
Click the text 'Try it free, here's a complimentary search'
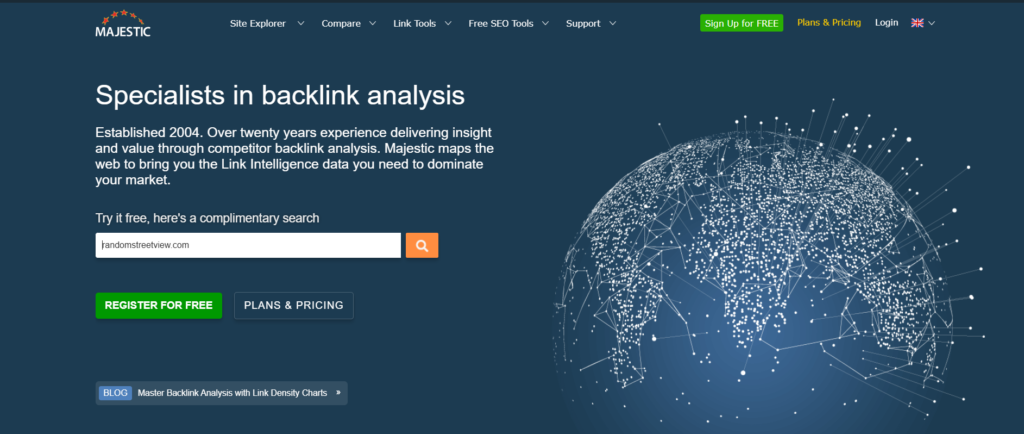point(208,218)
